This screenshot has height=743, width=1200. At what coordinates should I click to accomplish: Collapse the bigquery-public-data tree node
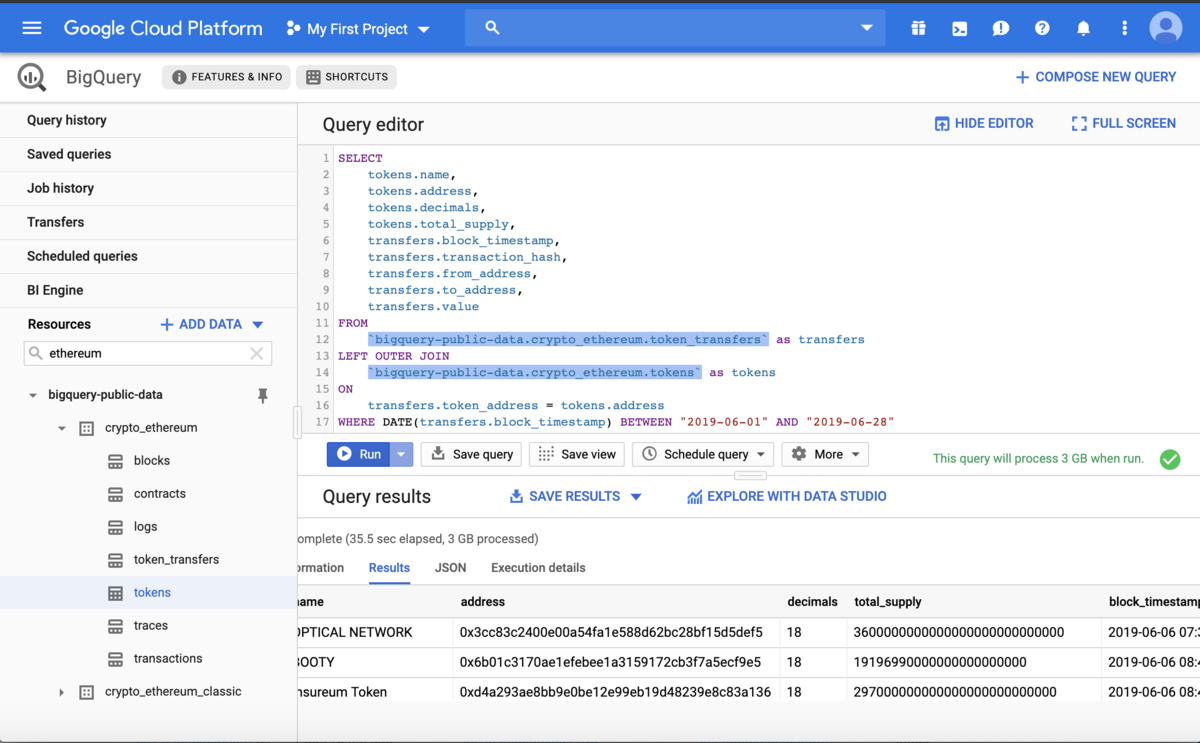33,395
